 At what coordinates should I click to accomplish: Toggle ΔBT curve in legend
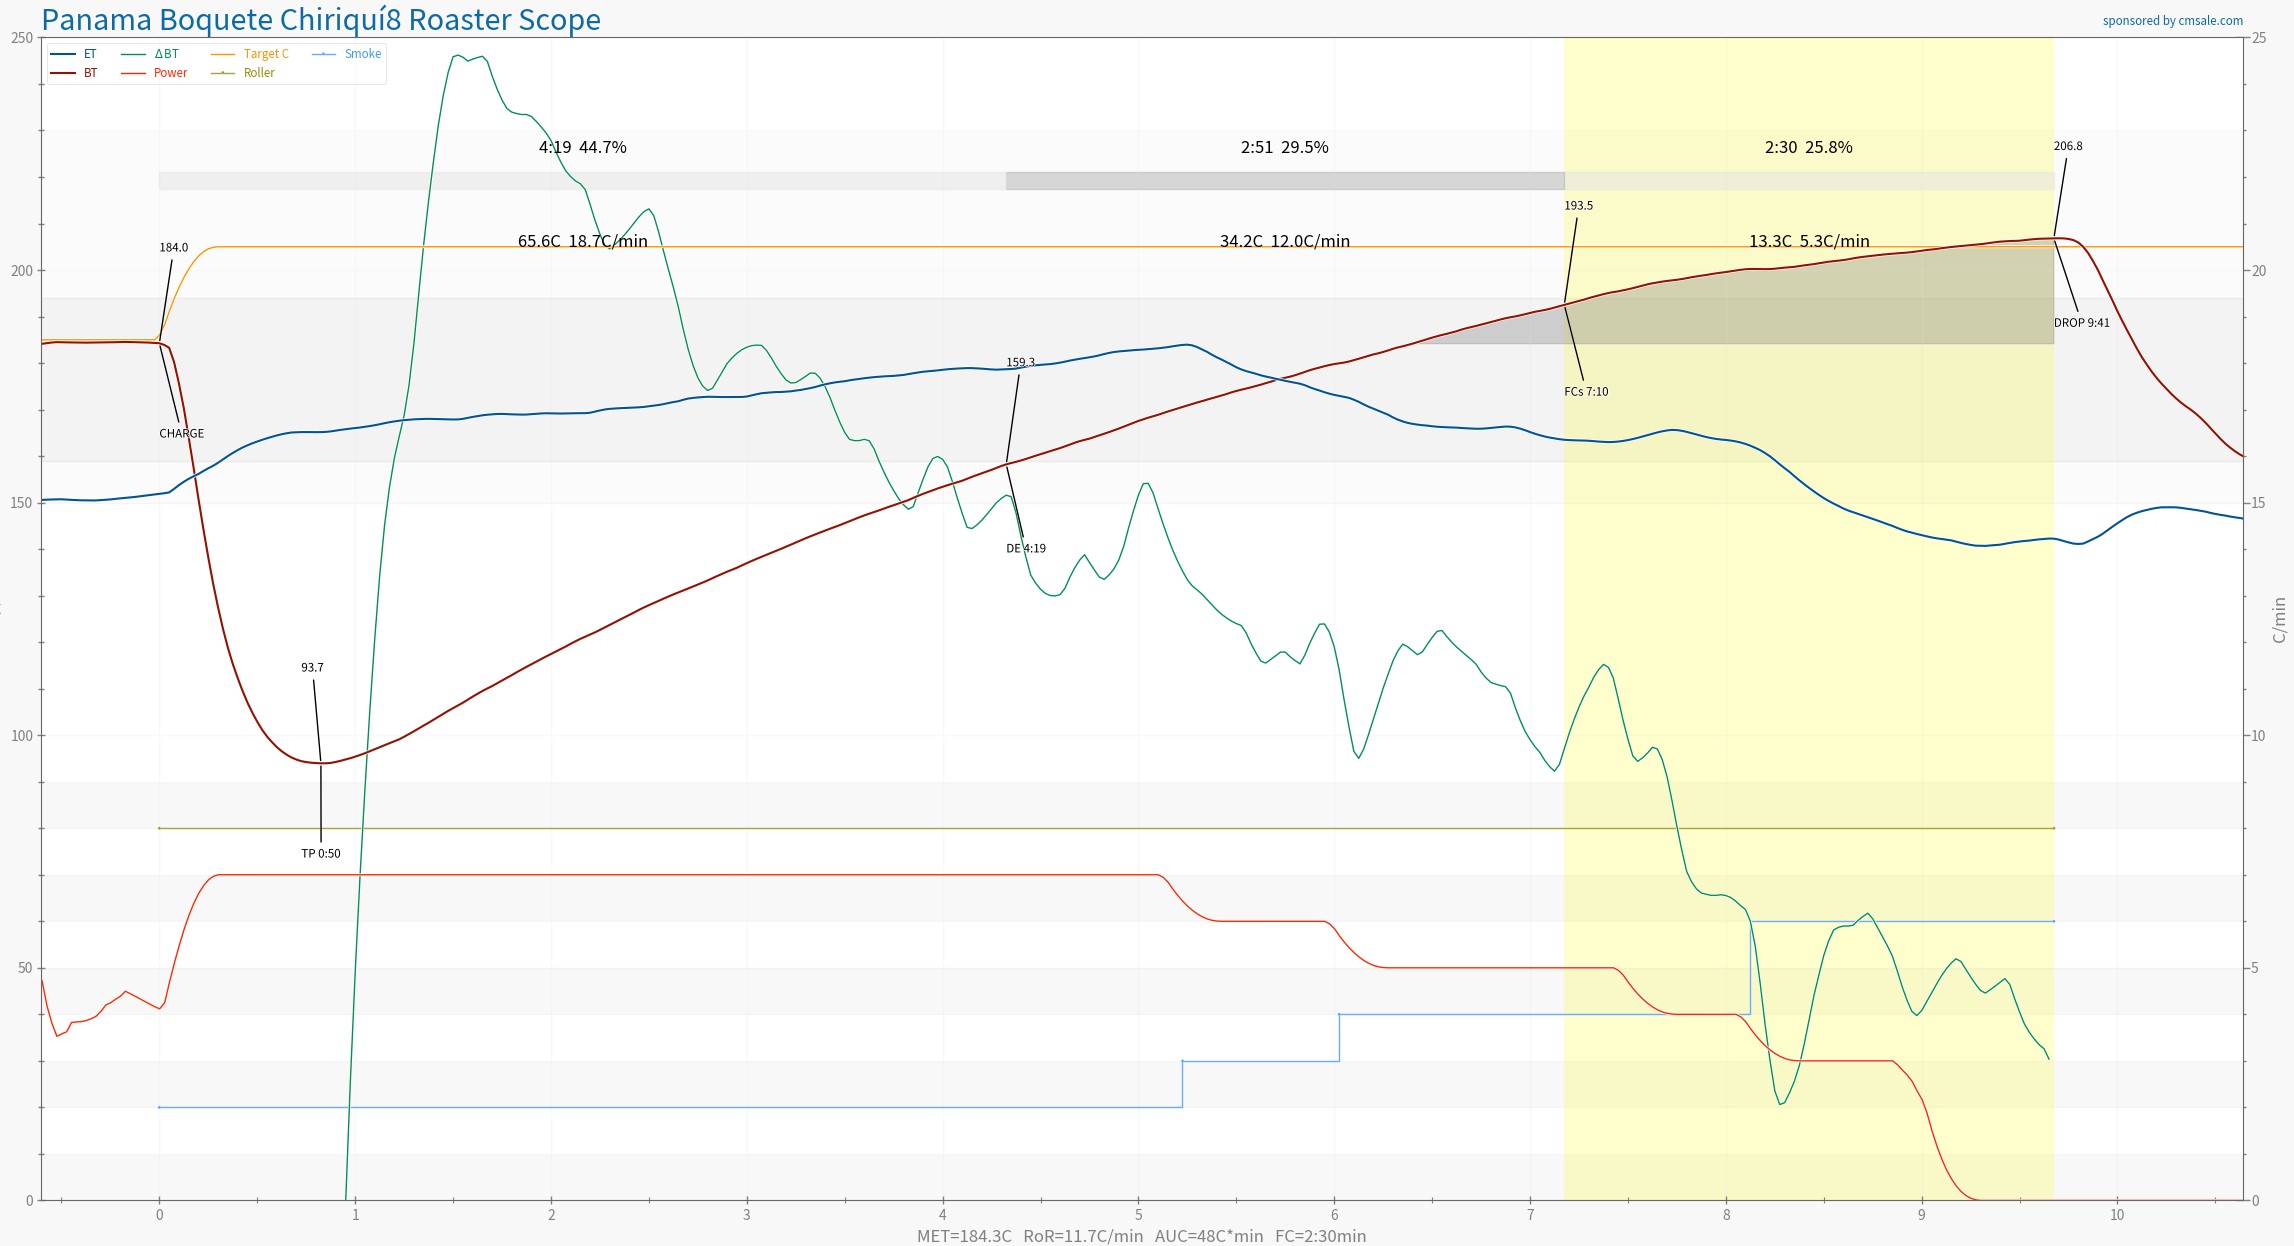[166, 54]
